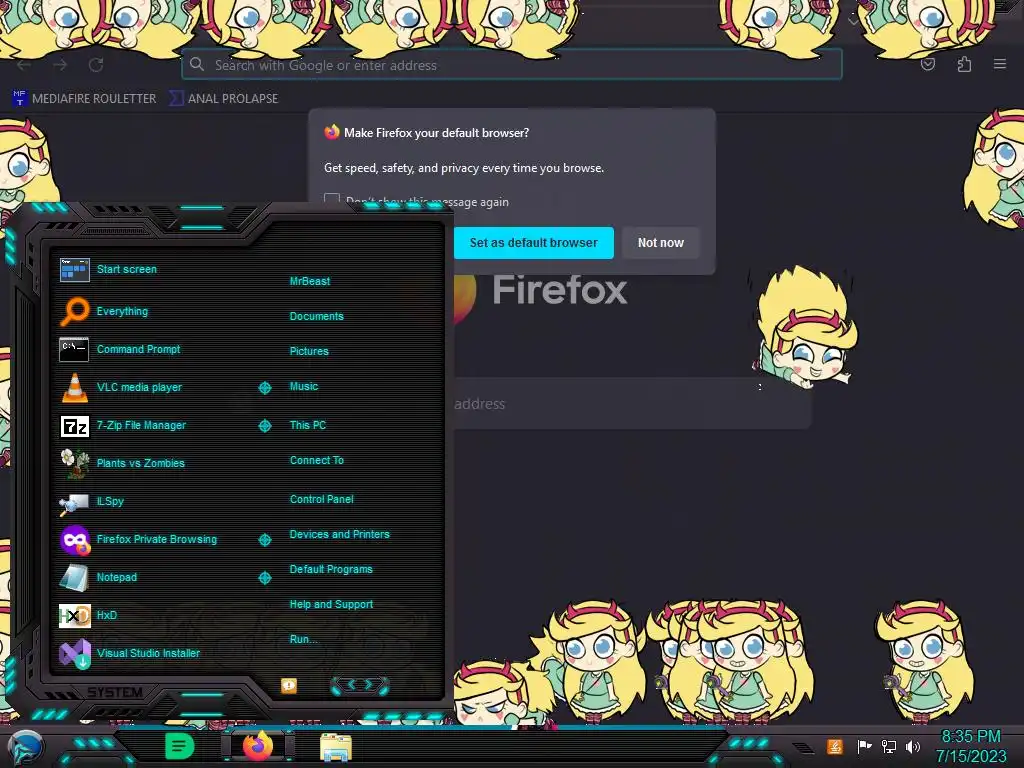
Task: Set as default browser
Action: [x=534, y=243]
